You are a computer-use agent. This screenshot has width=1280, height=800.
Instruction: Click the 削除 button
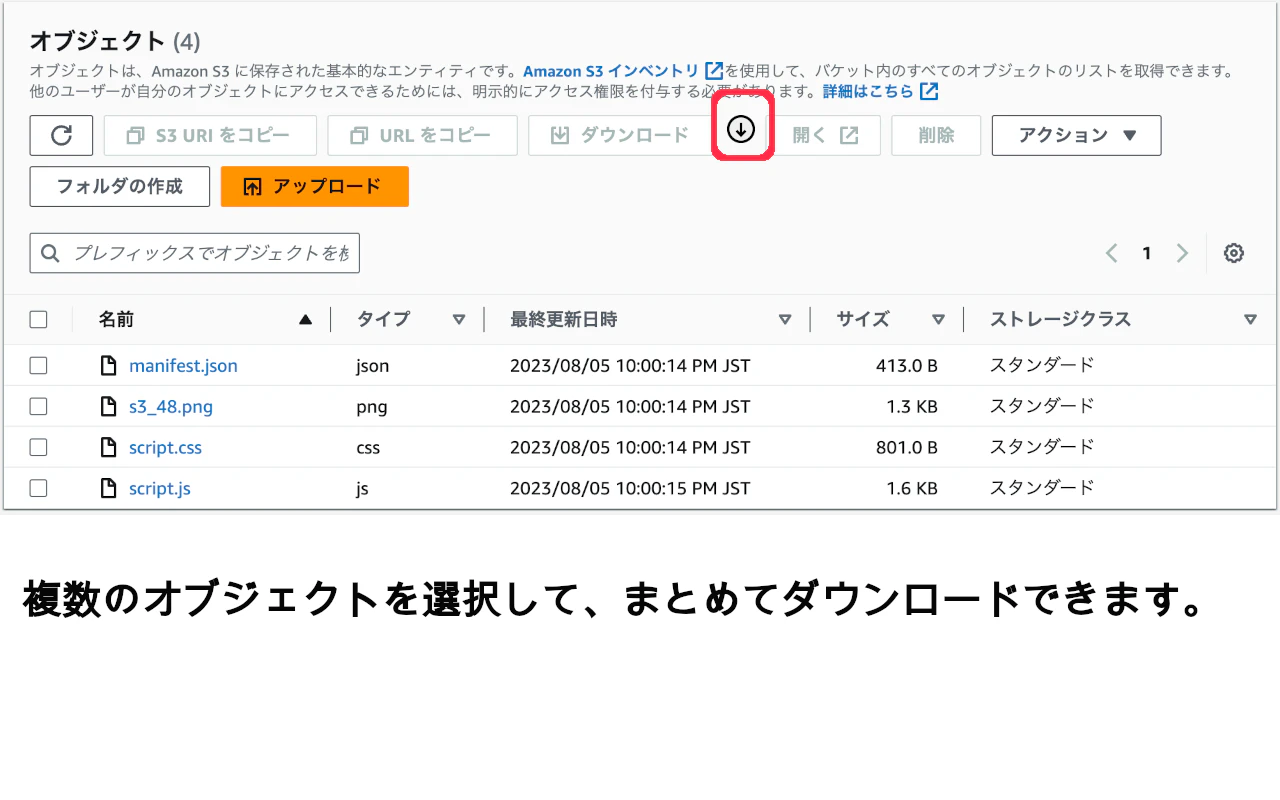[x=936, y=135]
